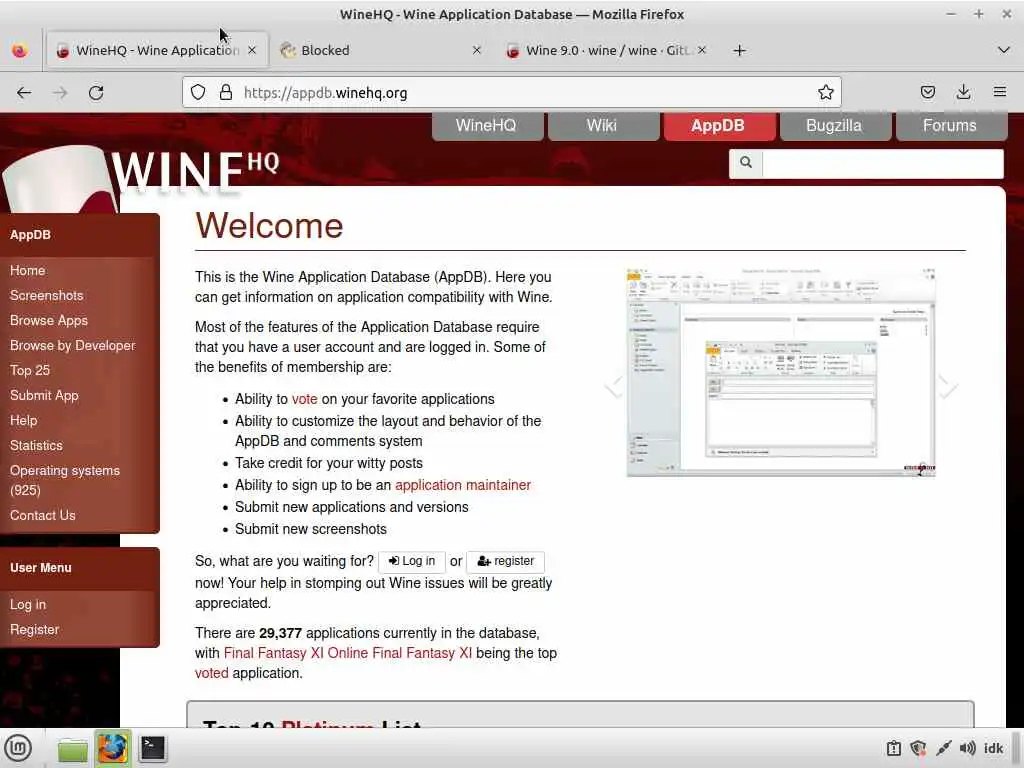Open the WineHQ top navigation tab

pos(487,126)
